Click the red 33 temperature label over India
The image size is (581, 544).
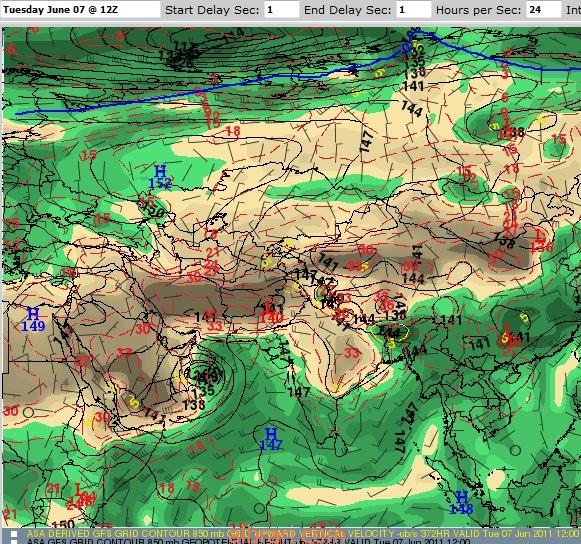[351, 352]
